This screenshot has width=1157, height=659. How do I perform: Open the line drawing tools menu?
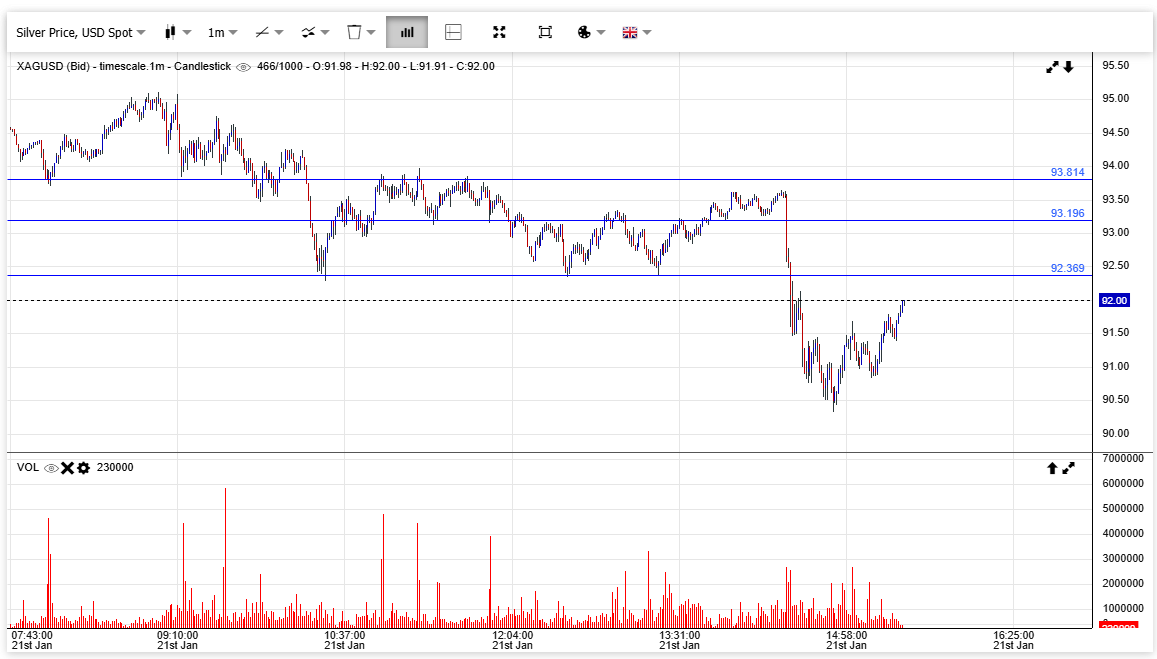tap(268, 32)
